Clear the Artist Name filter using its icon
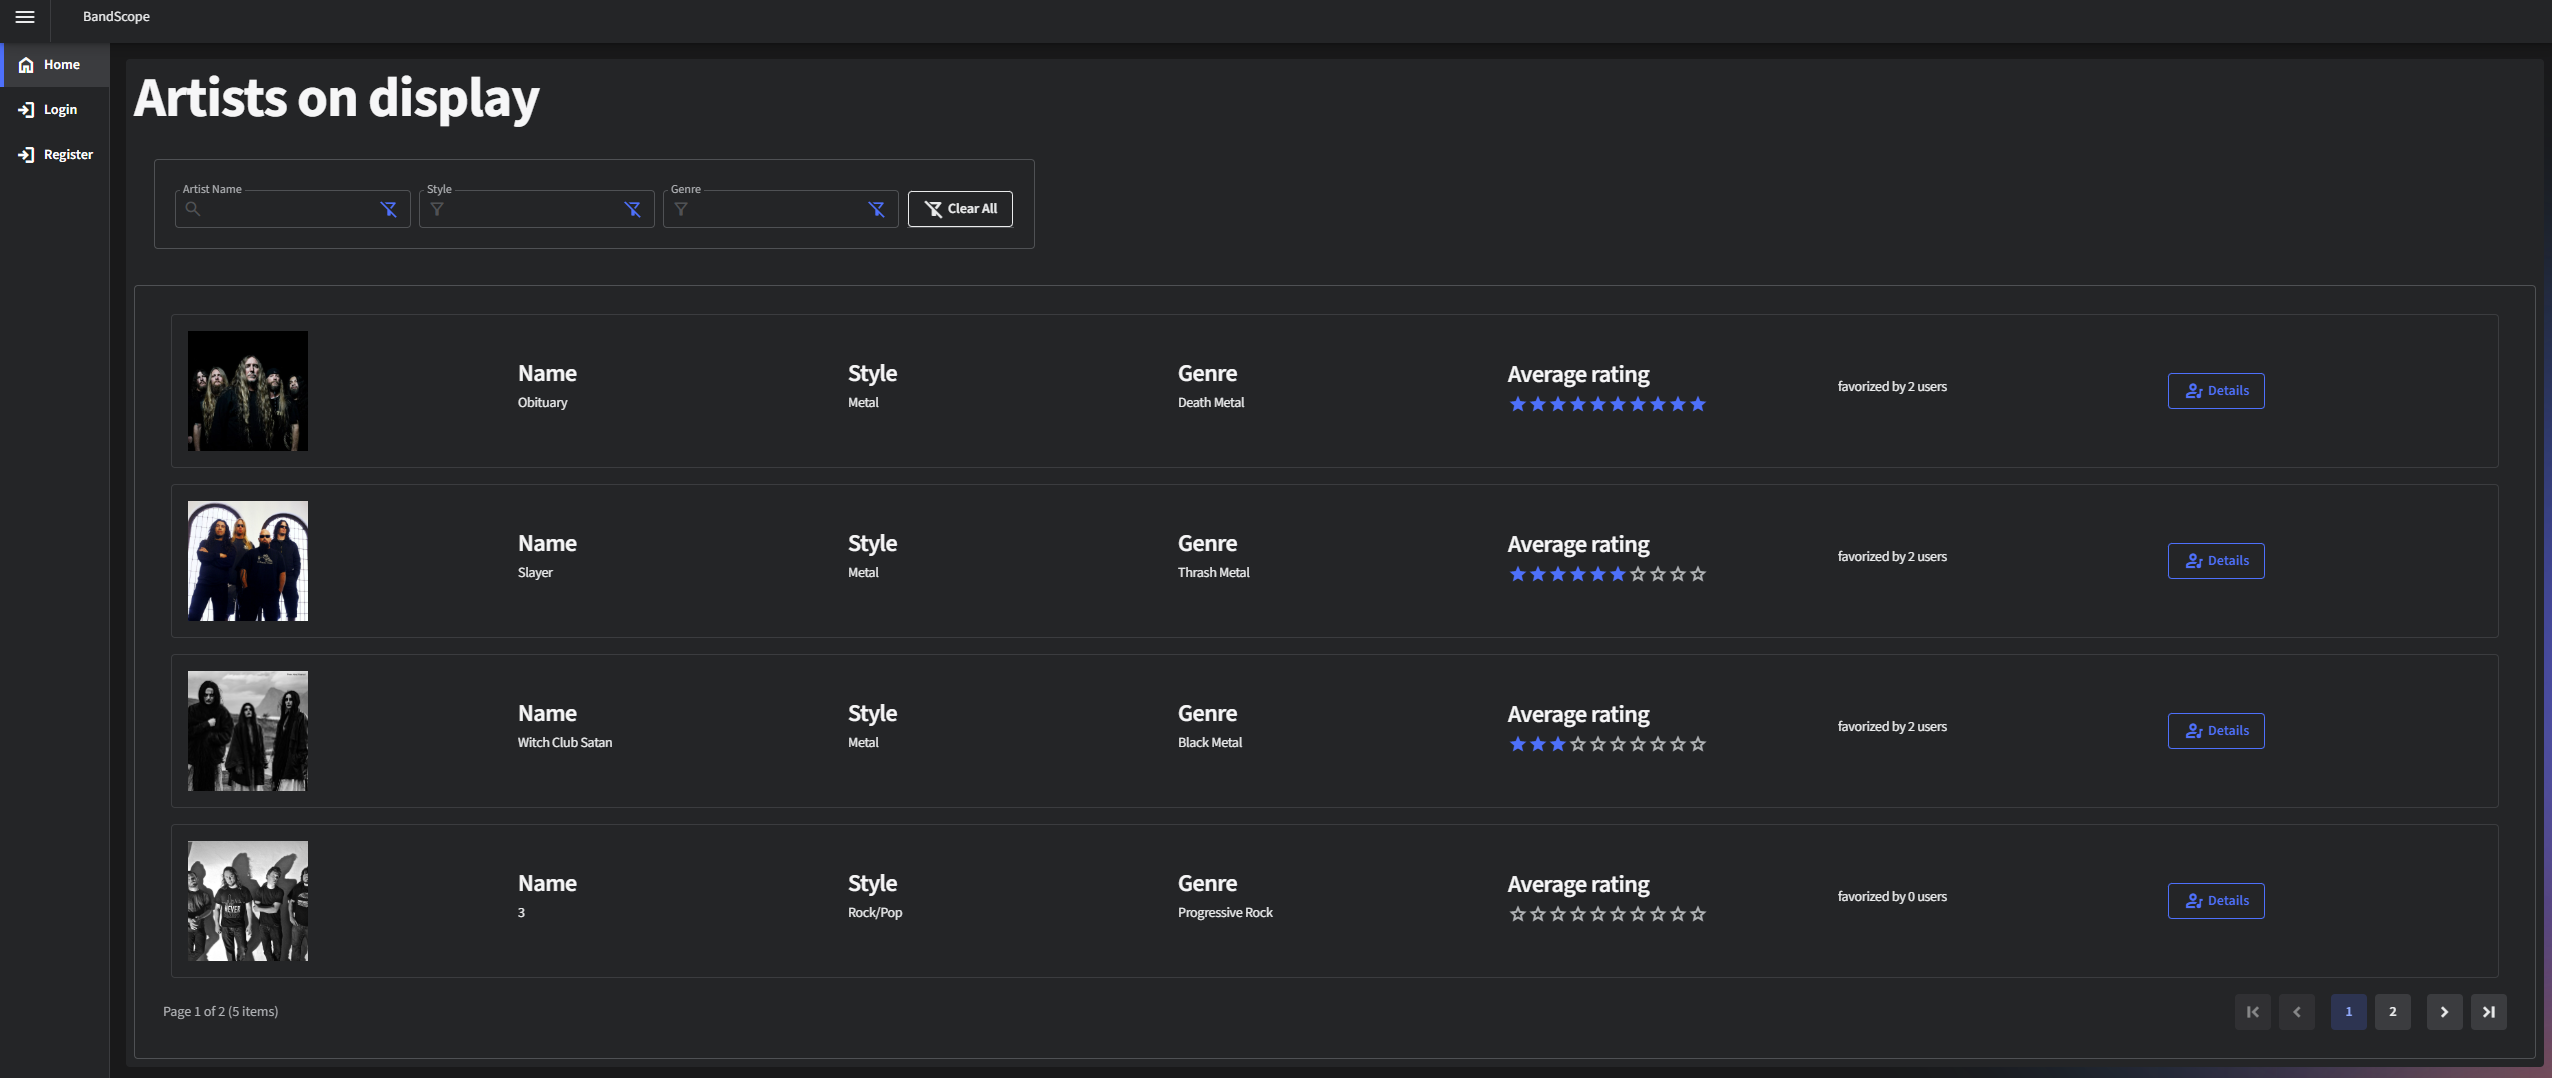Image resolution: width=2552 pixels, height=1078 pixels. point(389,208)
